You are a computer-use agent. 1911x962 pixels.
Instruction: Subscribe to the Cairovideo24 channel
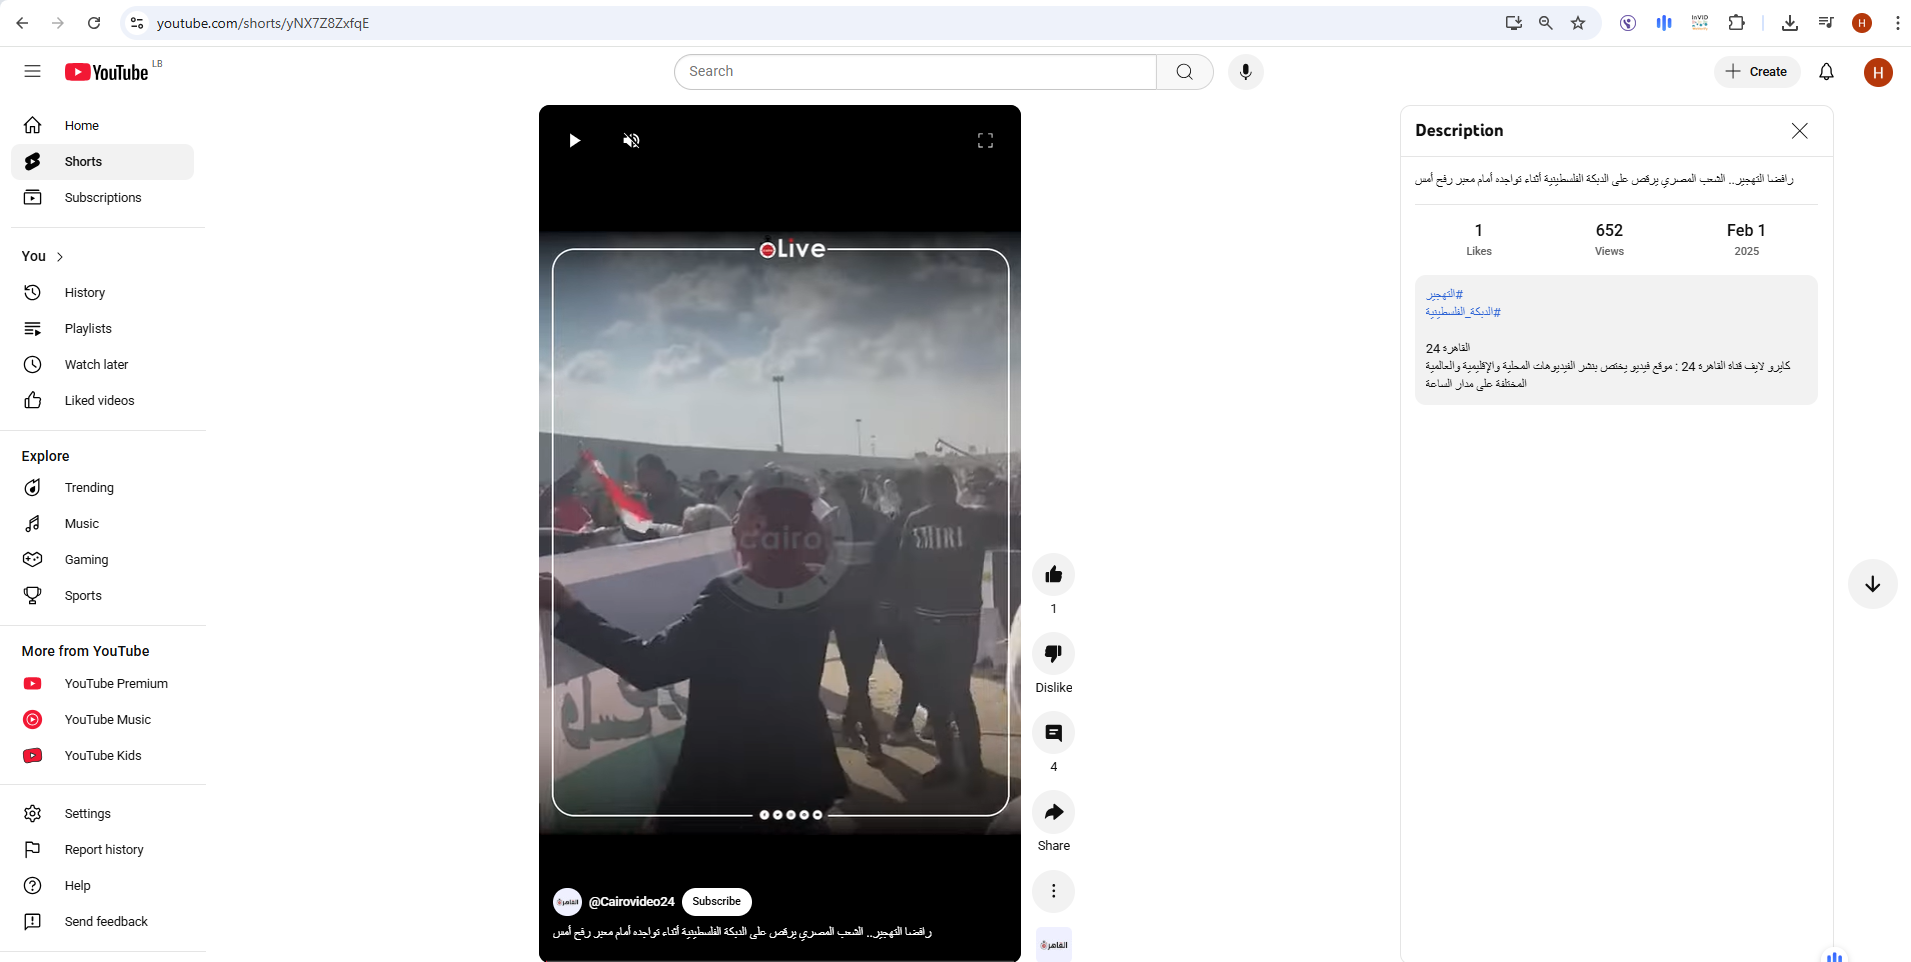click(716, 901)
